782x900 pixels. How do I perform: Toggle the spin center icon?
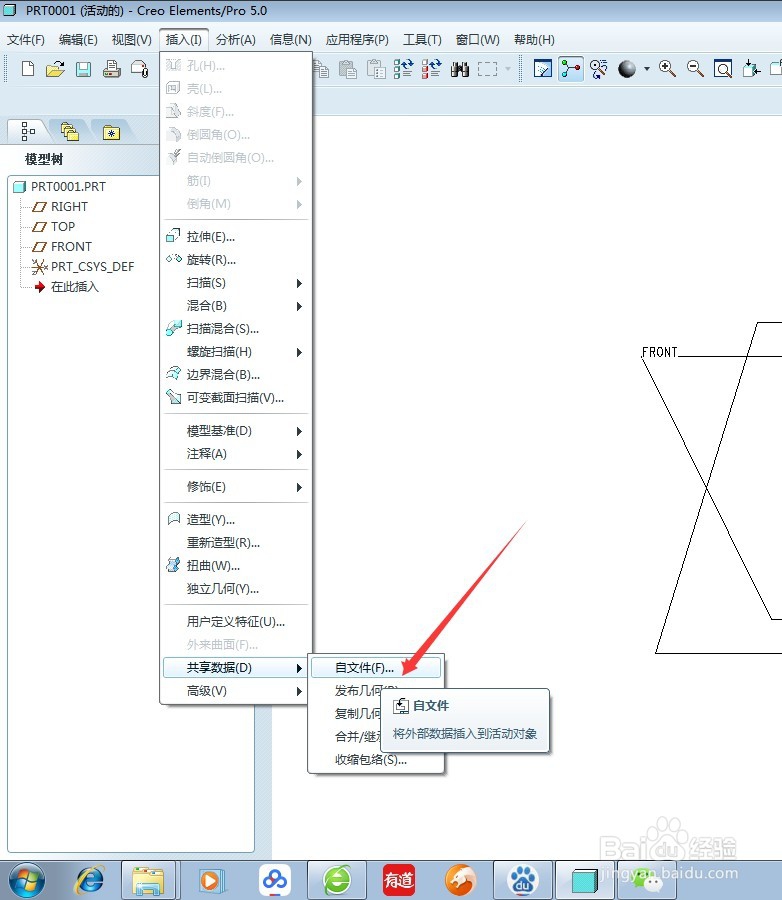(571, 69)
